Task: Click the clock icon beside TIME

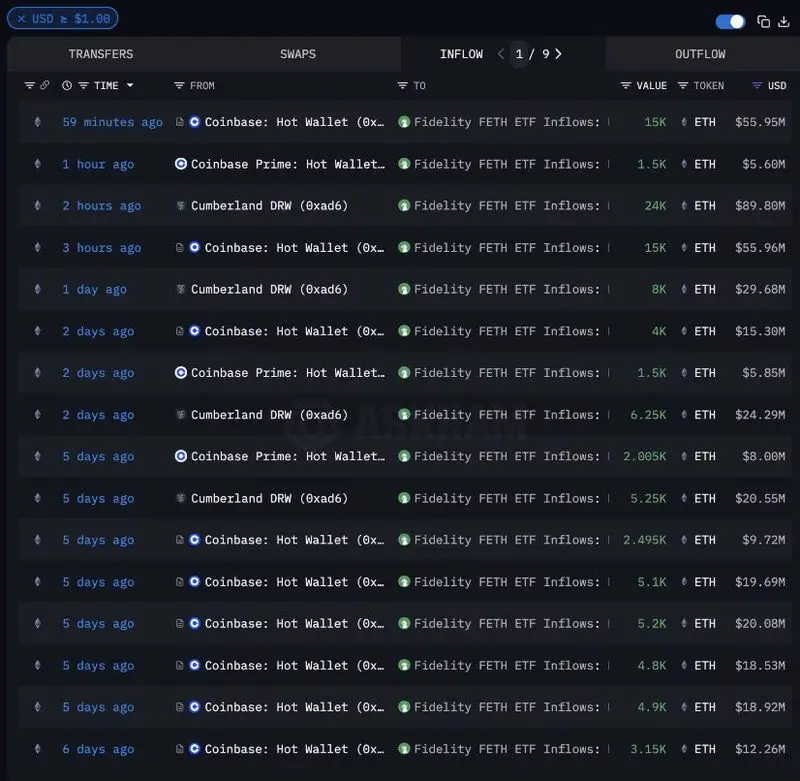Action: point(67,85)
